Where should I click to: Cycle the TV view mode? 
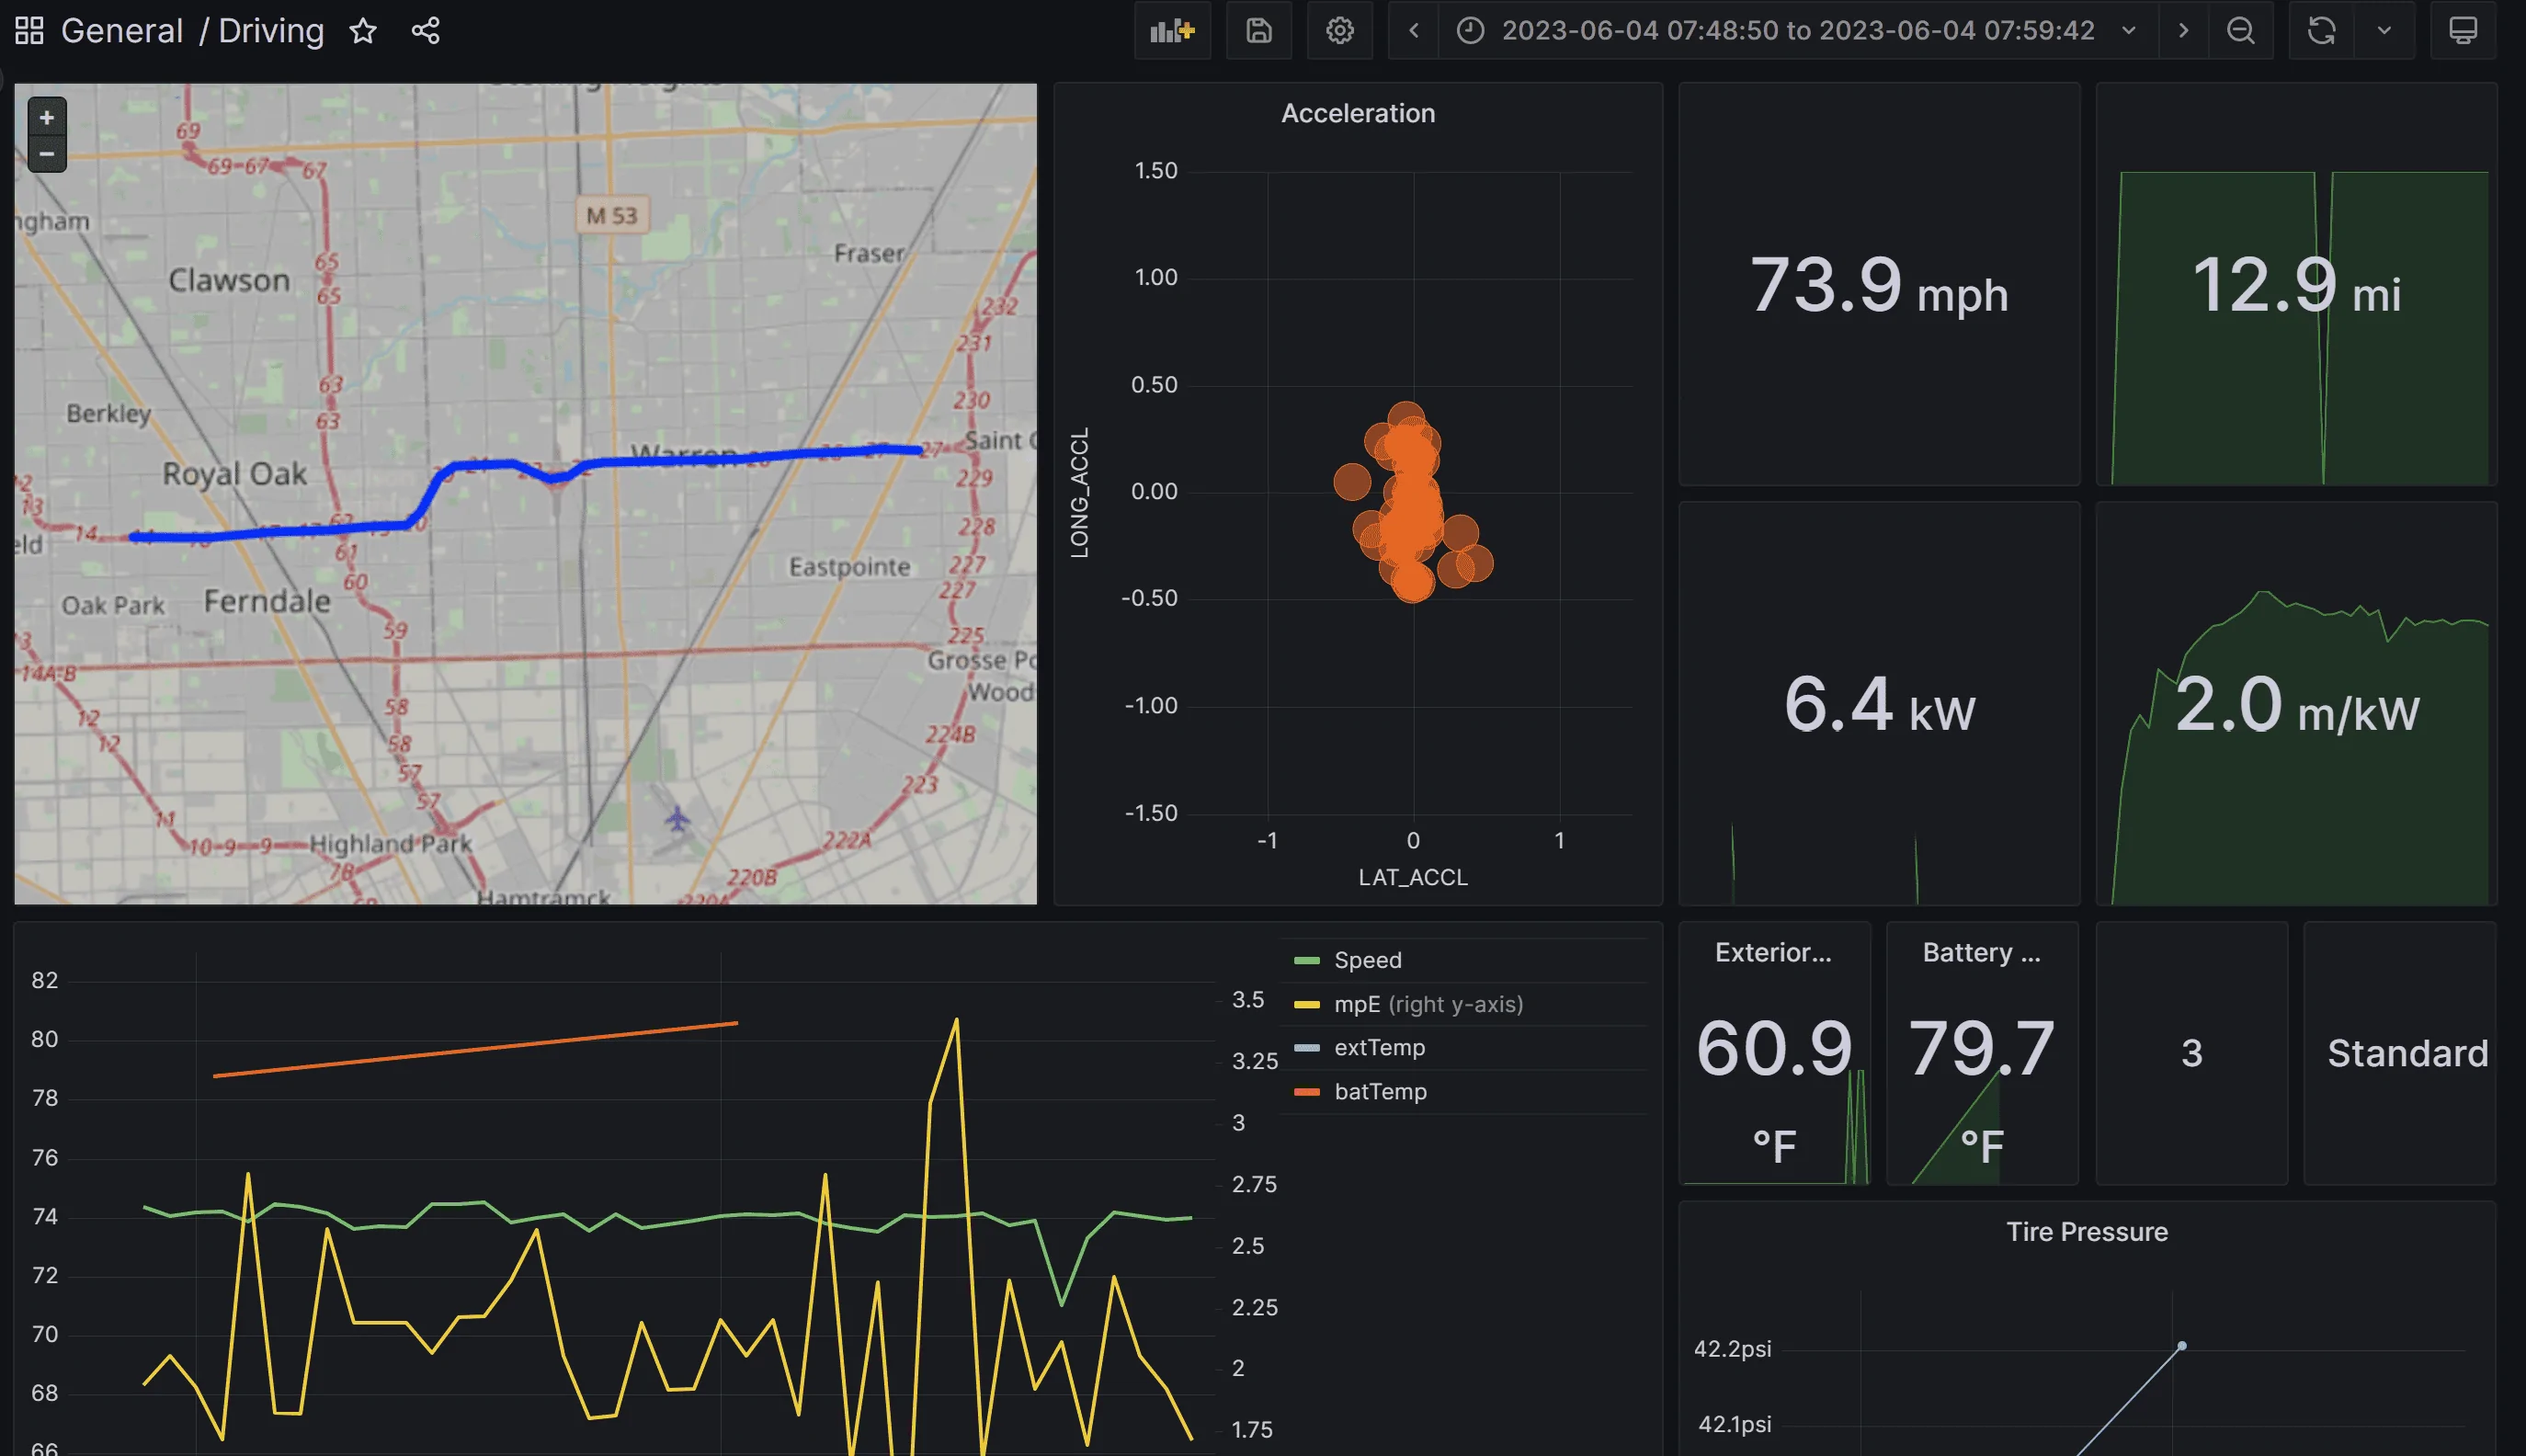[x=2462, y=31]
